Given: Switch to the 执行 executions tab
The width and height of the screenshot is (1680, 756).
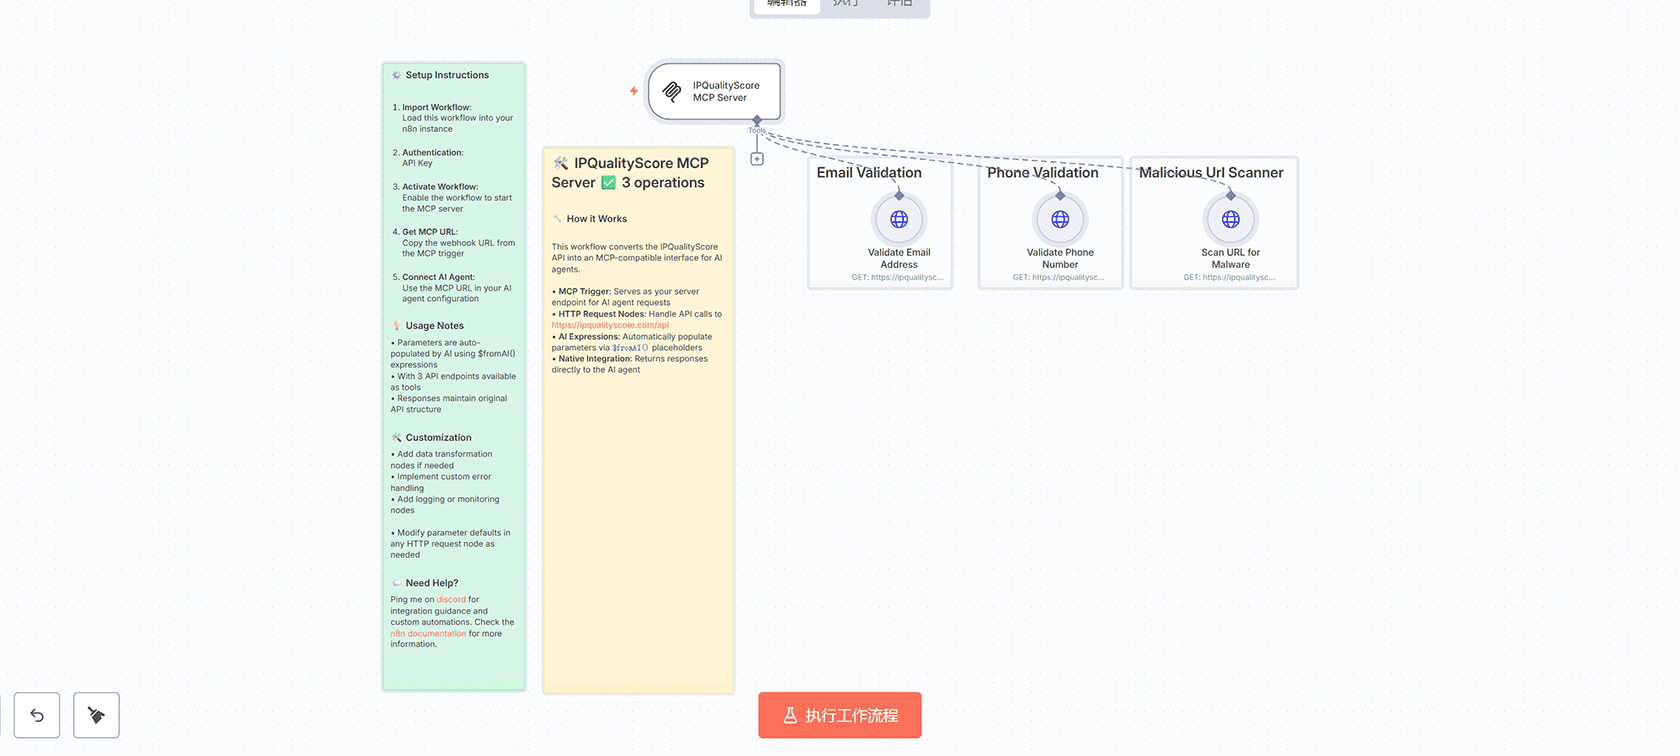Looking at the screenshot, I should [x=846, y=4].
